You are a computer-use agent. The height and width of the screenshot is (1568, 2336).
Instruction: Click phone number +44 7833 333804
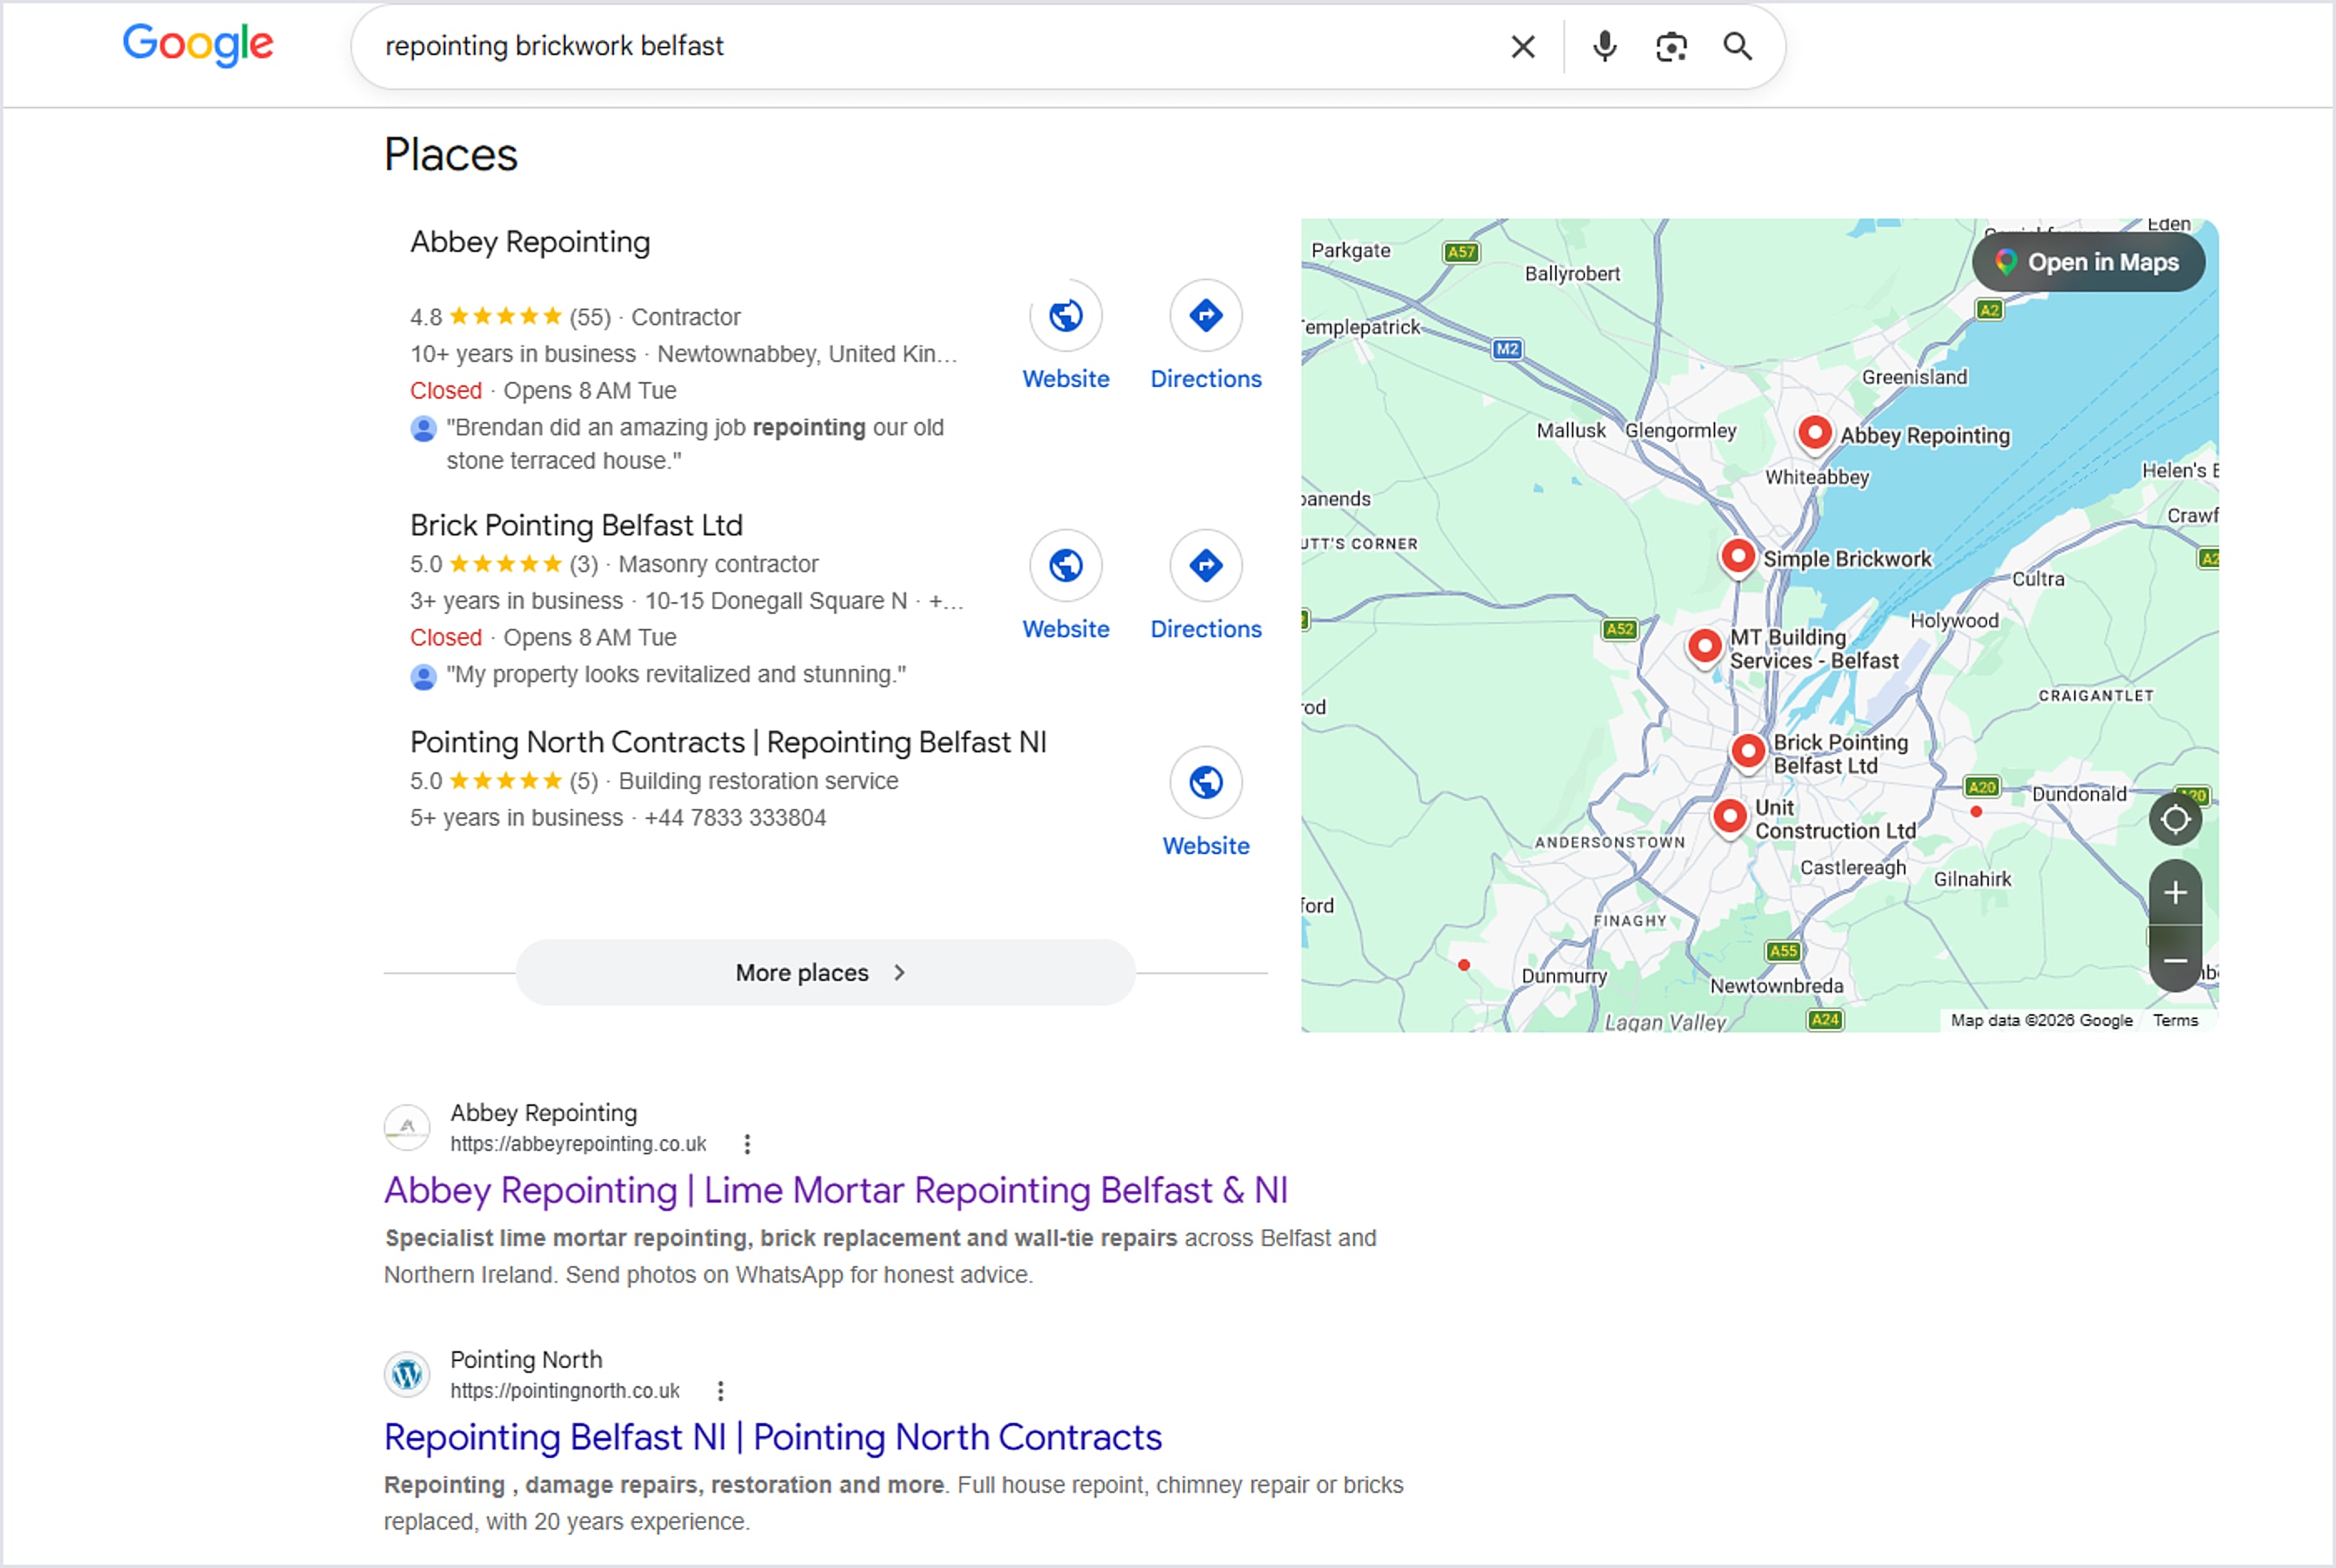coord(735,818)
